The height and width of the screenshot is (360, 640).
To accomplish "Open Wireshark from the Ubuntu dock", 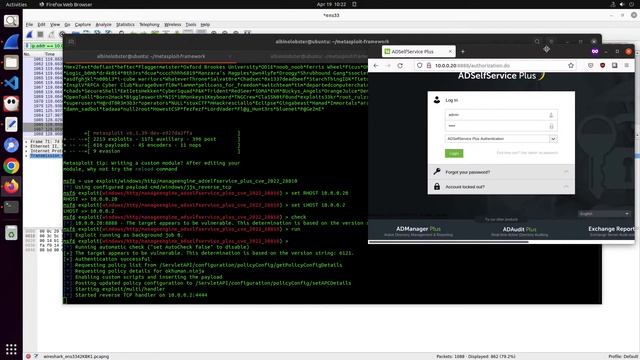I will click(11, 42).
